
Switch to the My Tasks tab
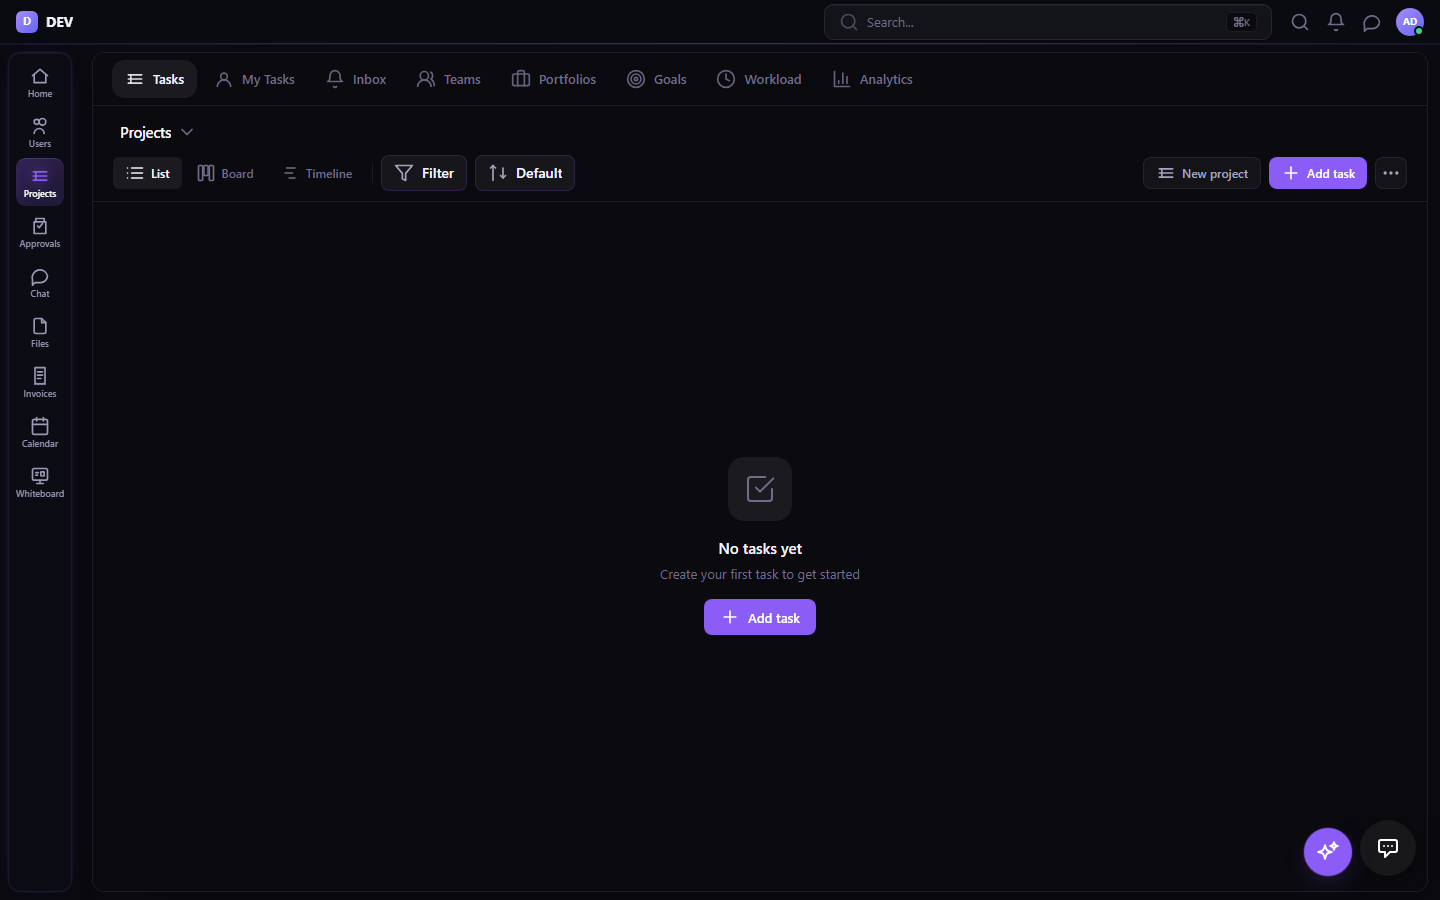pos(256,79)
